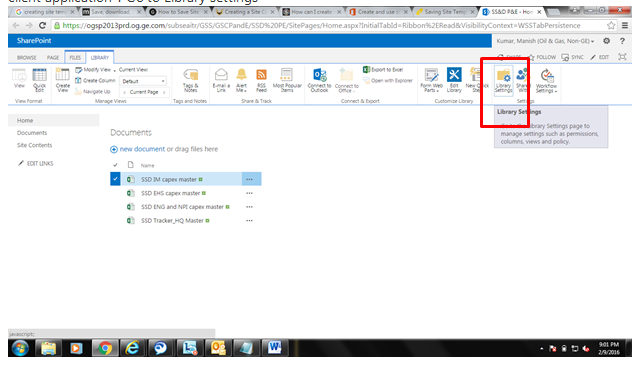Click Navigate Up in Manage Views
This screenshot has width=643, height=371.
pyautogui.click(x=93, y=91)
